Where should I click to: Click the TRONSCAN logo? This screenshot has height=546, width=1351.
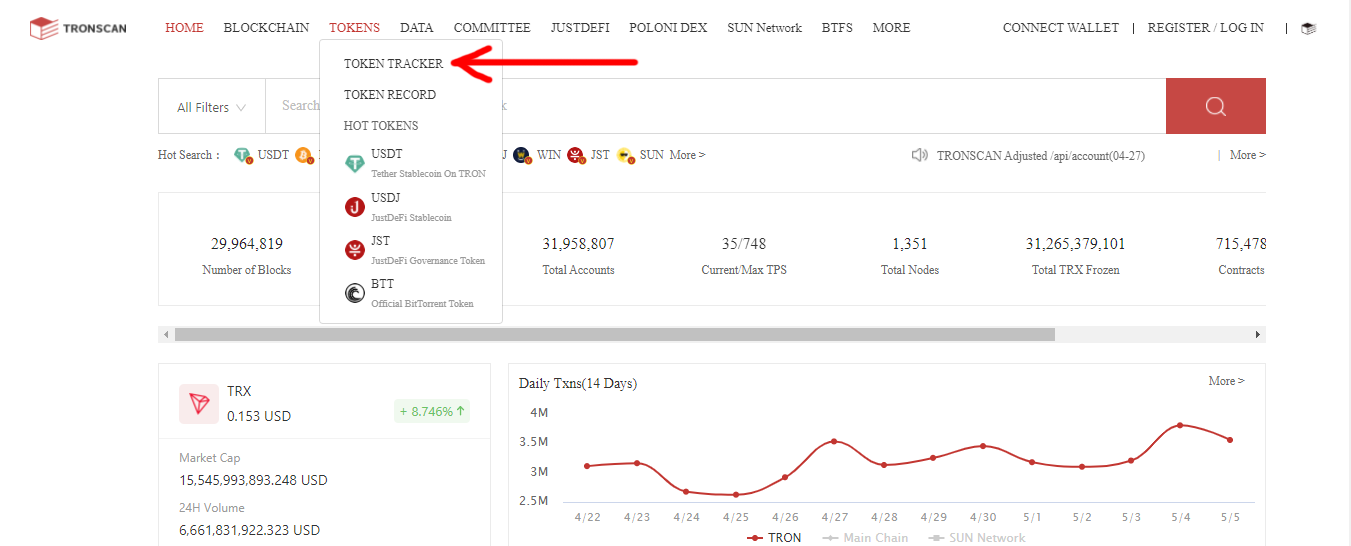tap(78, 28)
